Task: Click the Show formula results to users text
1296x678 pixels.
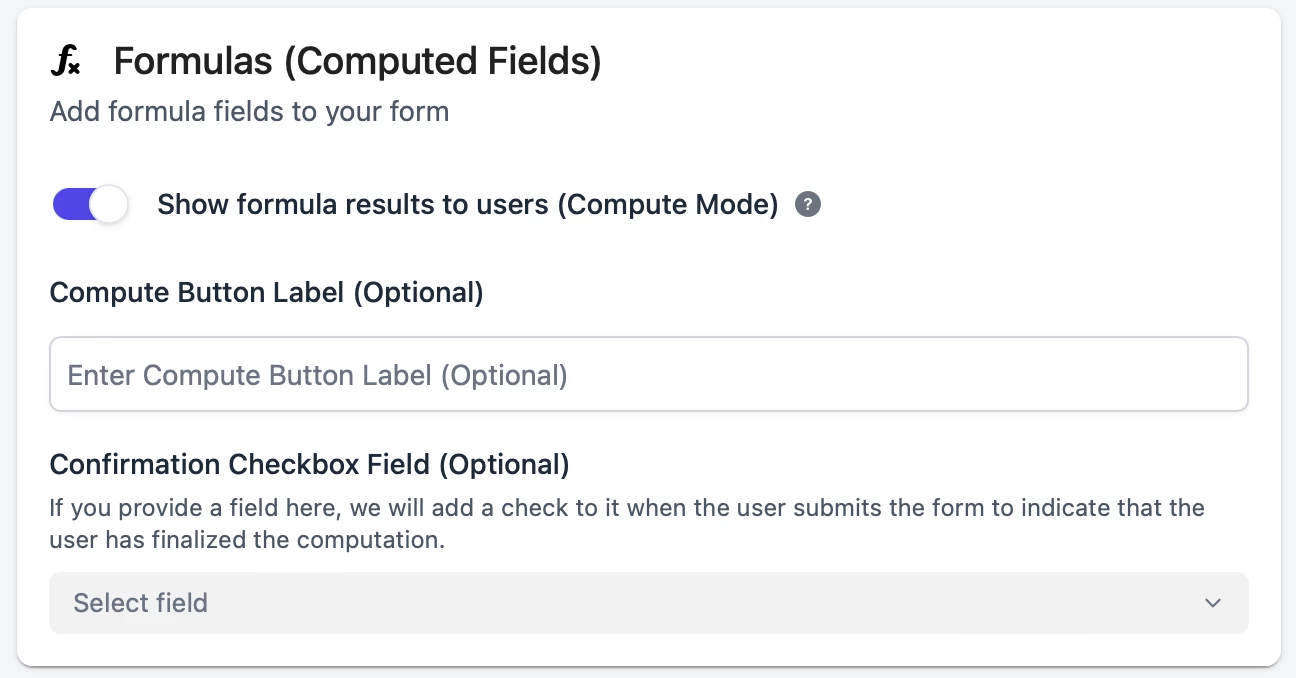Action: (353, 205)
